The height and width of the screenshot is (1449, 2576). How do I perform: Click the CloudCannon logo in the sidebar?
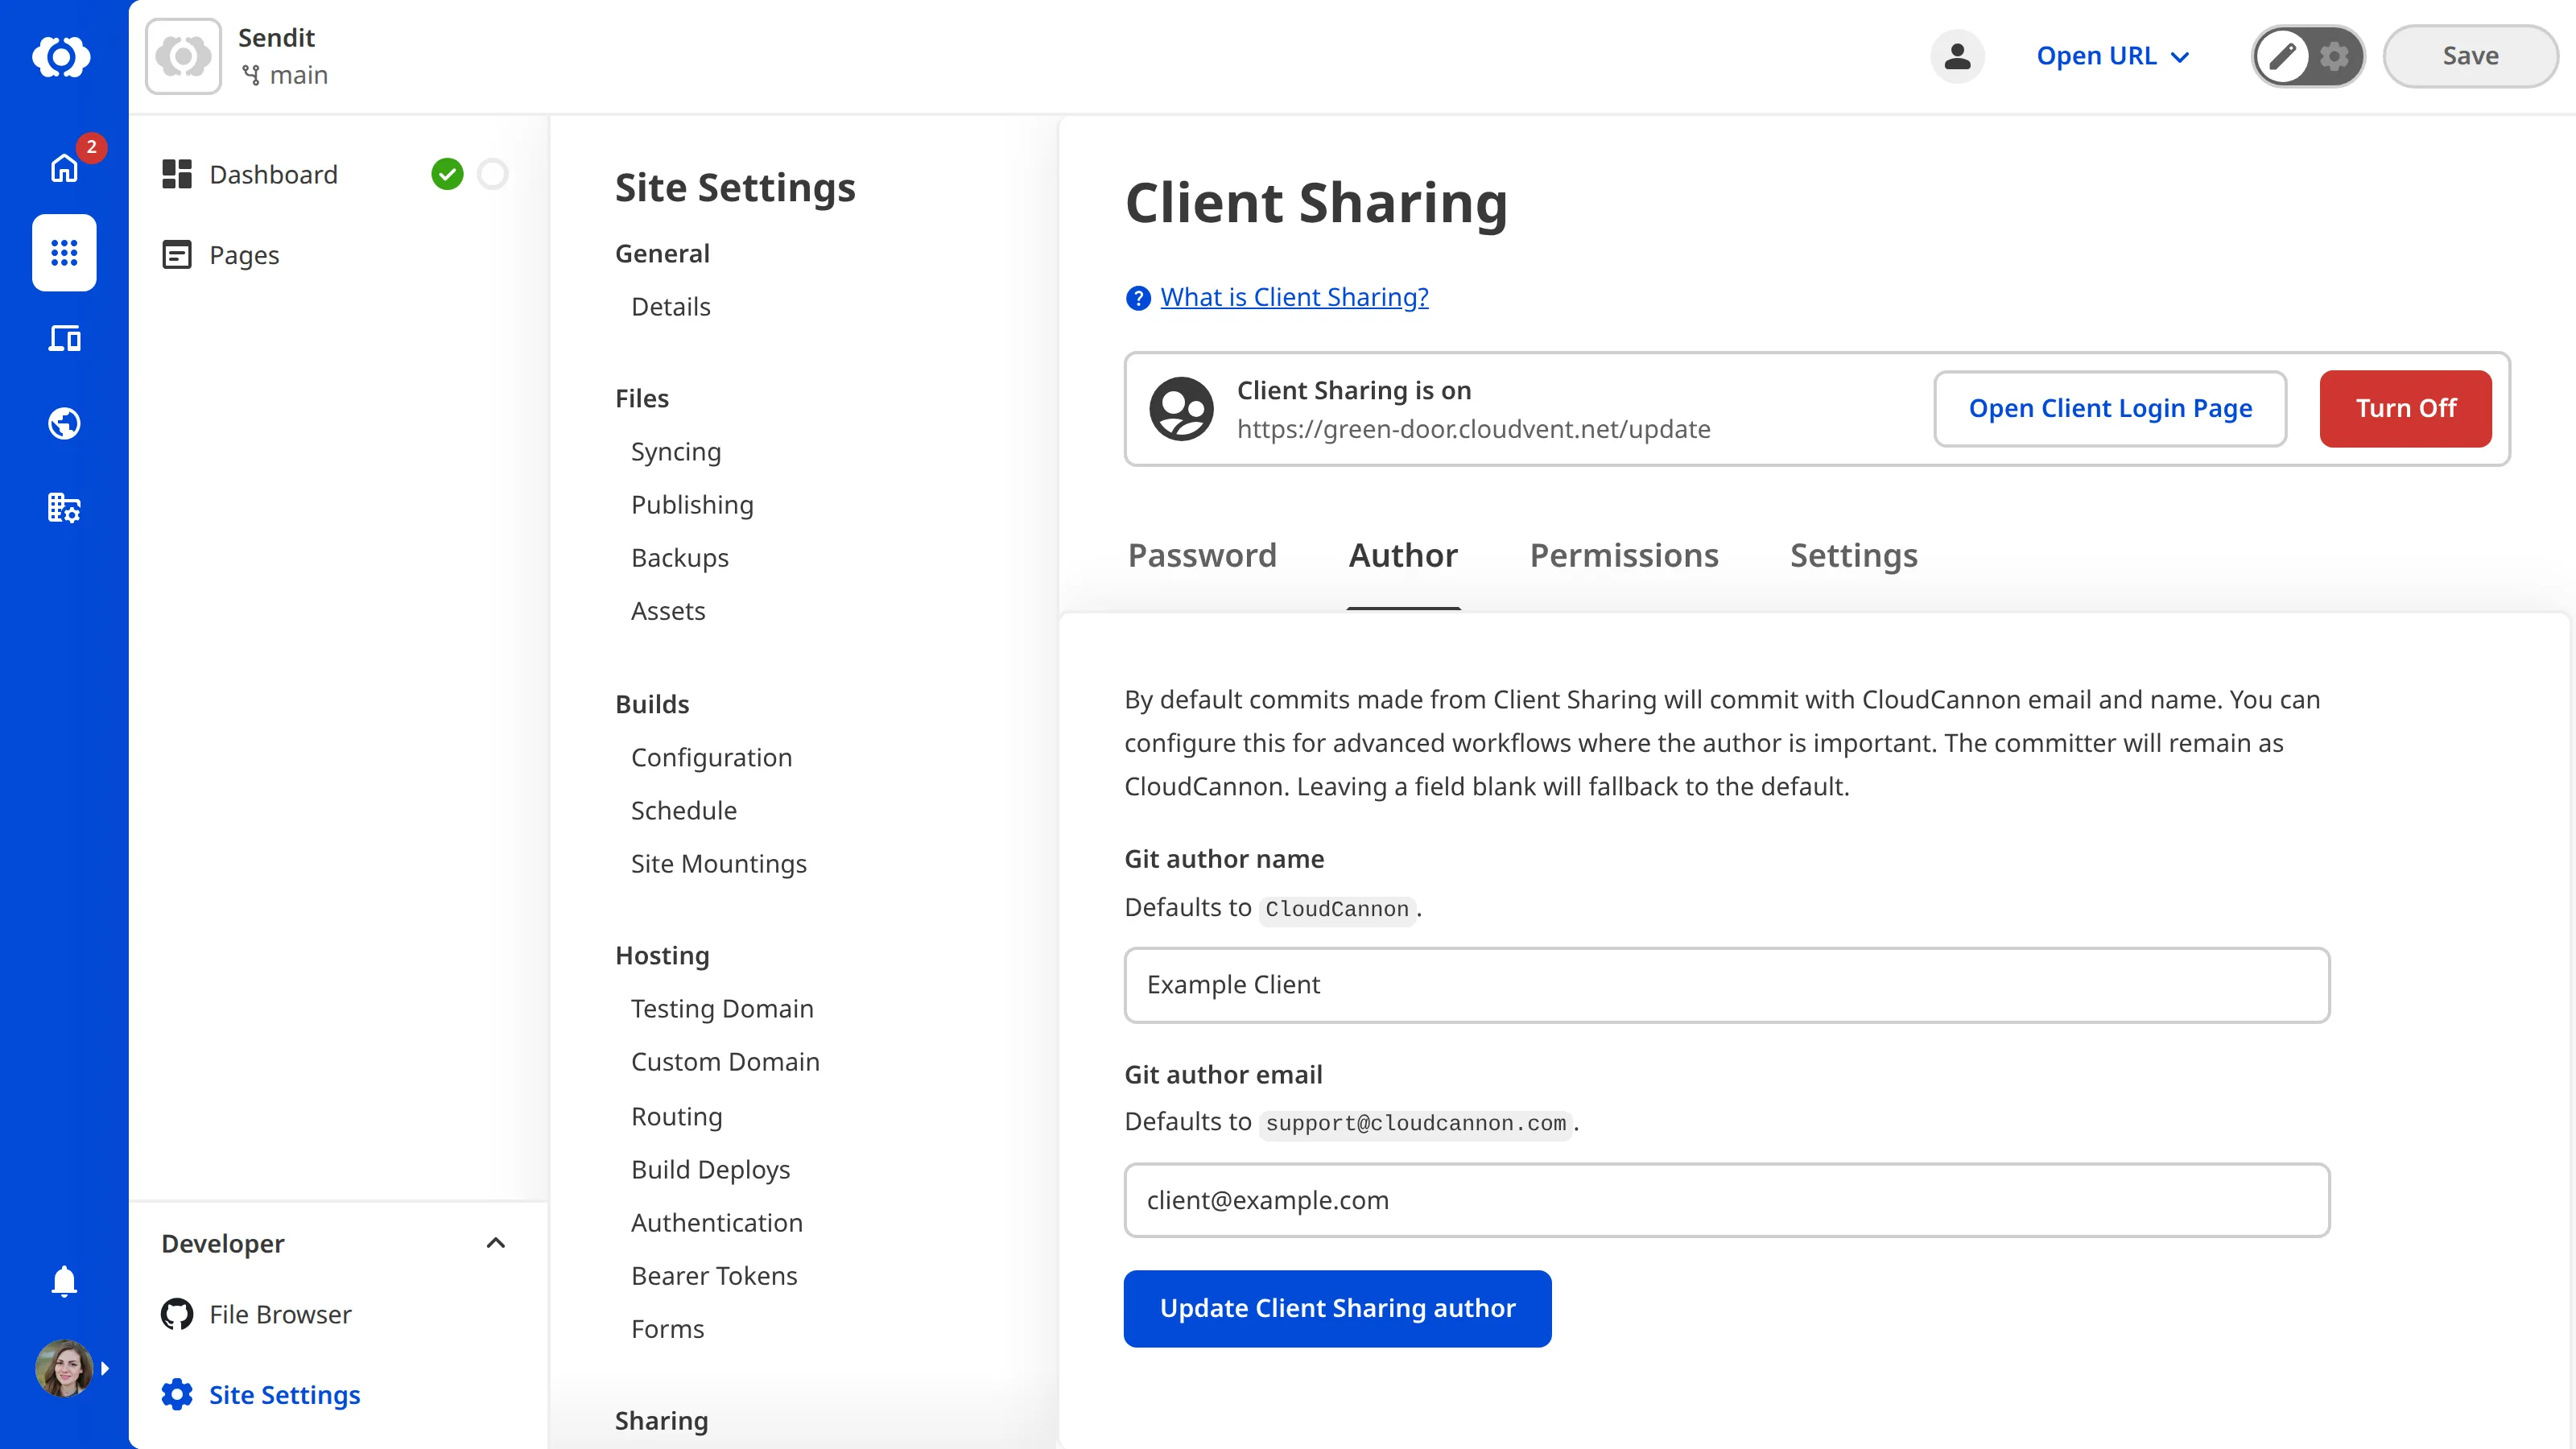pyautogui.click(x=63, y=57)
